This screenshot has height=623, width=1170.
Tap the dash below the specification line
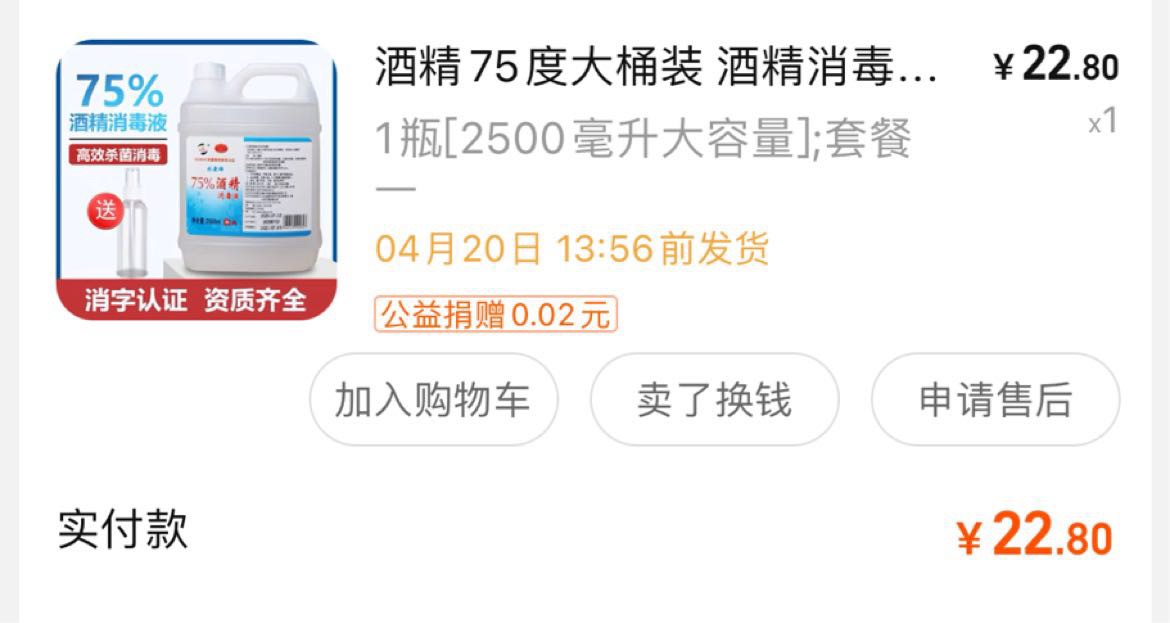coord(395,188)
